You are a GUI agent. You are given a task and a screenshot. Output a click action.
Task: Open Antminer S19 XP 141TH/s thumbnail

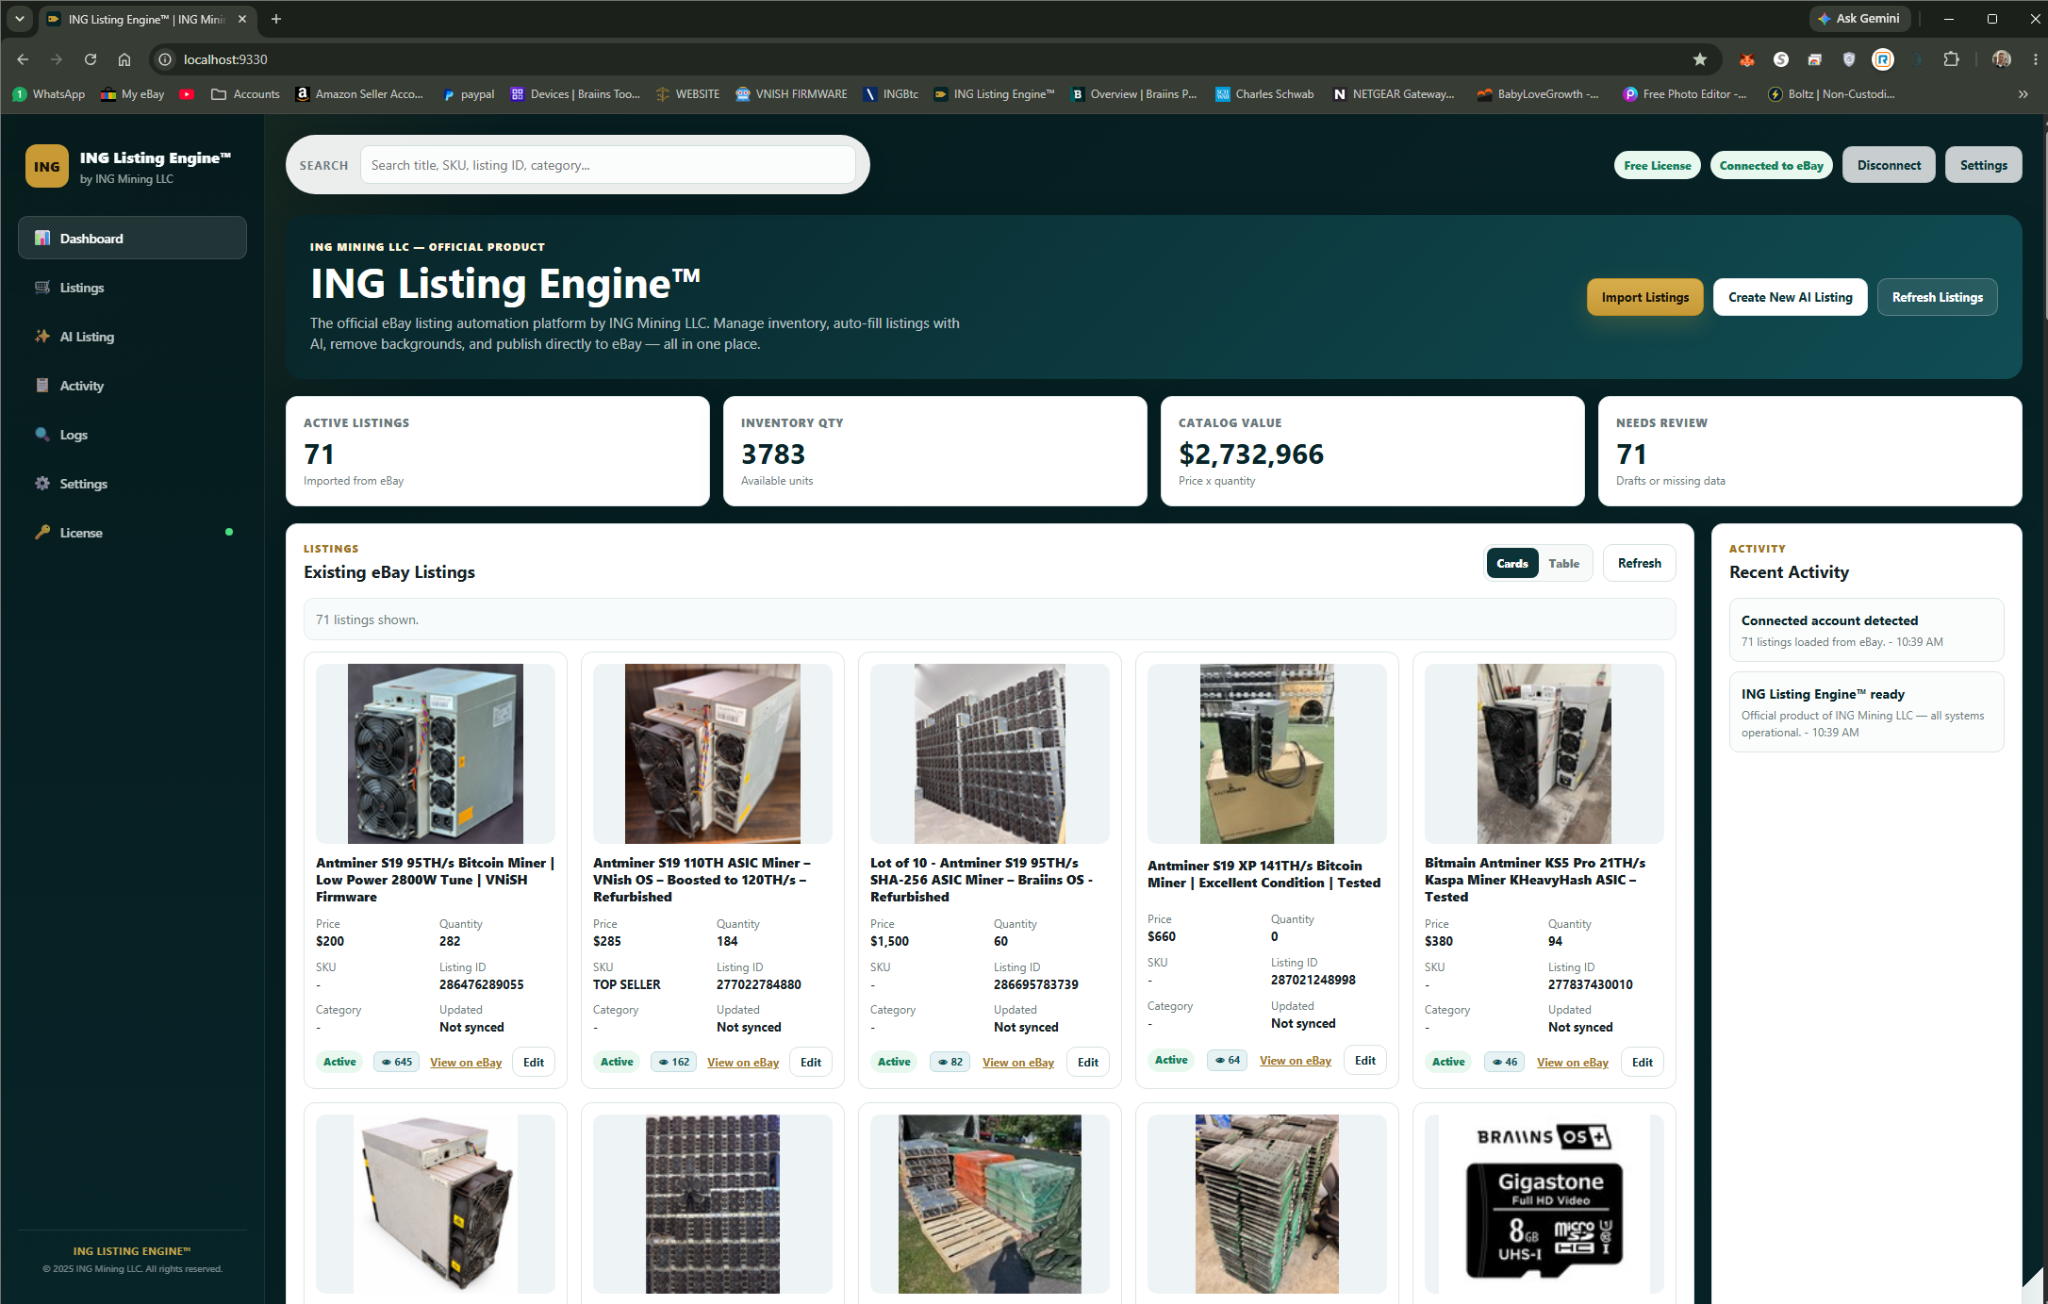tap(1266, 753)
